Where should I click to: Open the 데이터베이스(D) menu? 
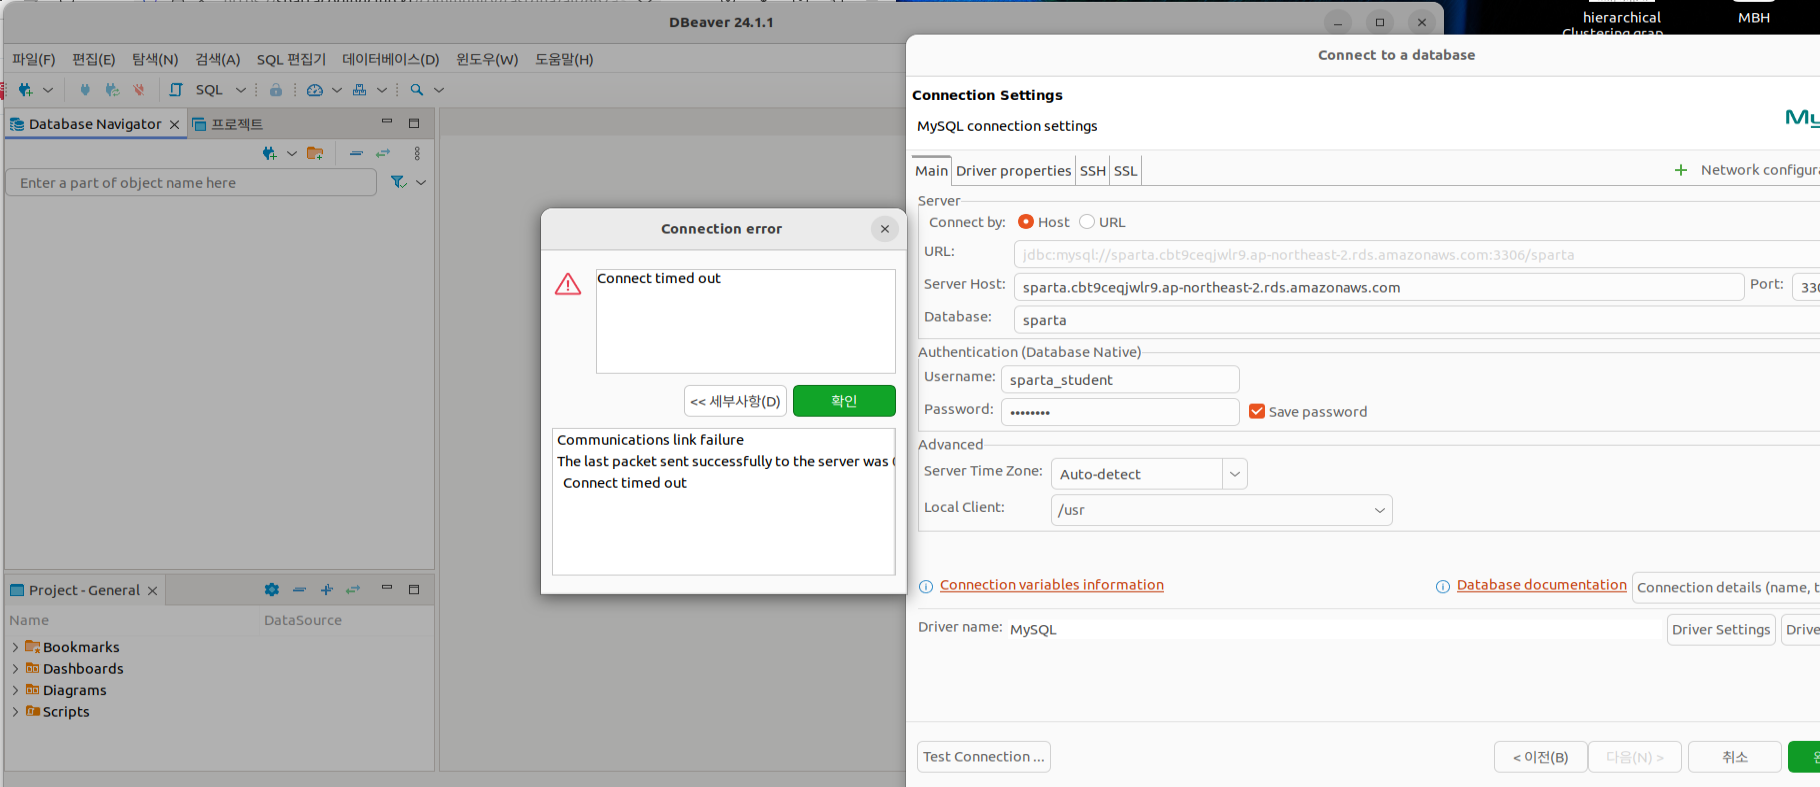tap(391, 59)
